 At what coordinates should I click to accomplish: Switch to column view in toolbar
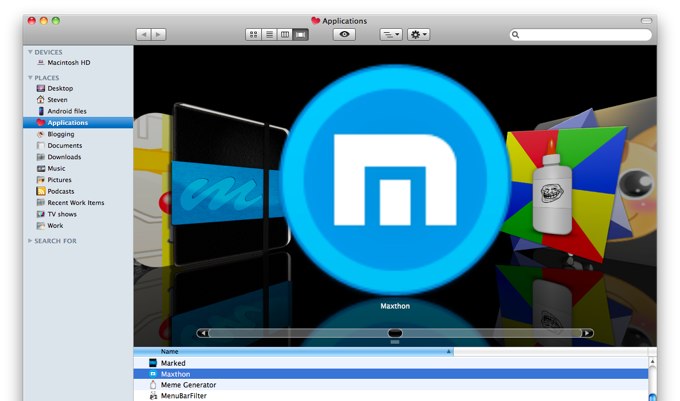pyautogui.click(x=285, y=34)
